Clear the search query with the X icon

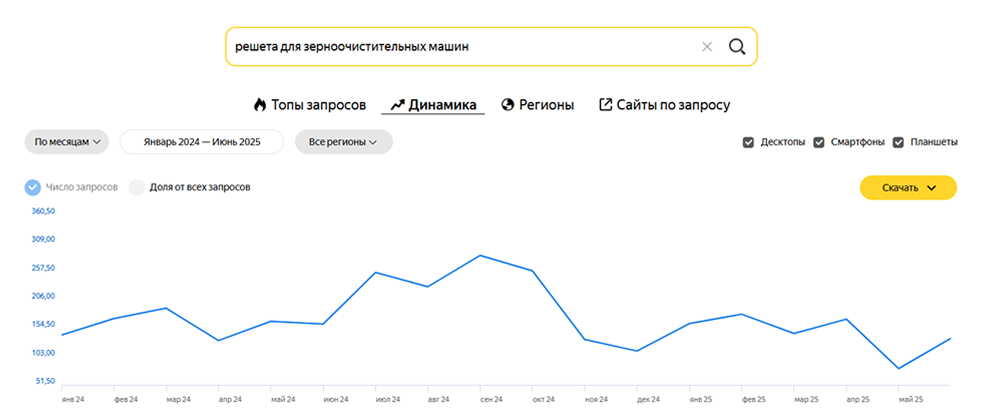click(x=707, y=46)
